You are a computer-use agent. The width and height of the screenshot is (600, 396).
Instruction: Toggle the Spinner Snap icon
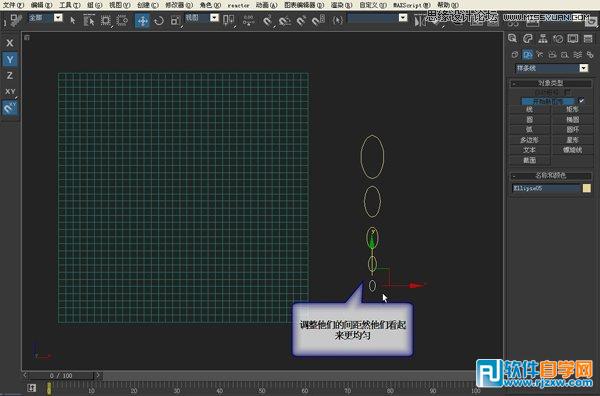tap(318, 20)
